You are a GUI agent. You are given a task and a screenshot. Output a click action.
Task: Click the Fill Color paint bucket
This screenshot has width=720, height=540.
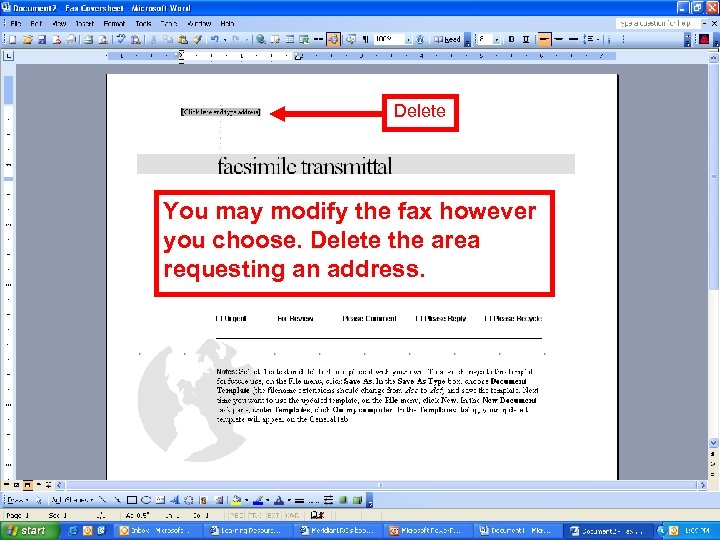coord(236,500)
